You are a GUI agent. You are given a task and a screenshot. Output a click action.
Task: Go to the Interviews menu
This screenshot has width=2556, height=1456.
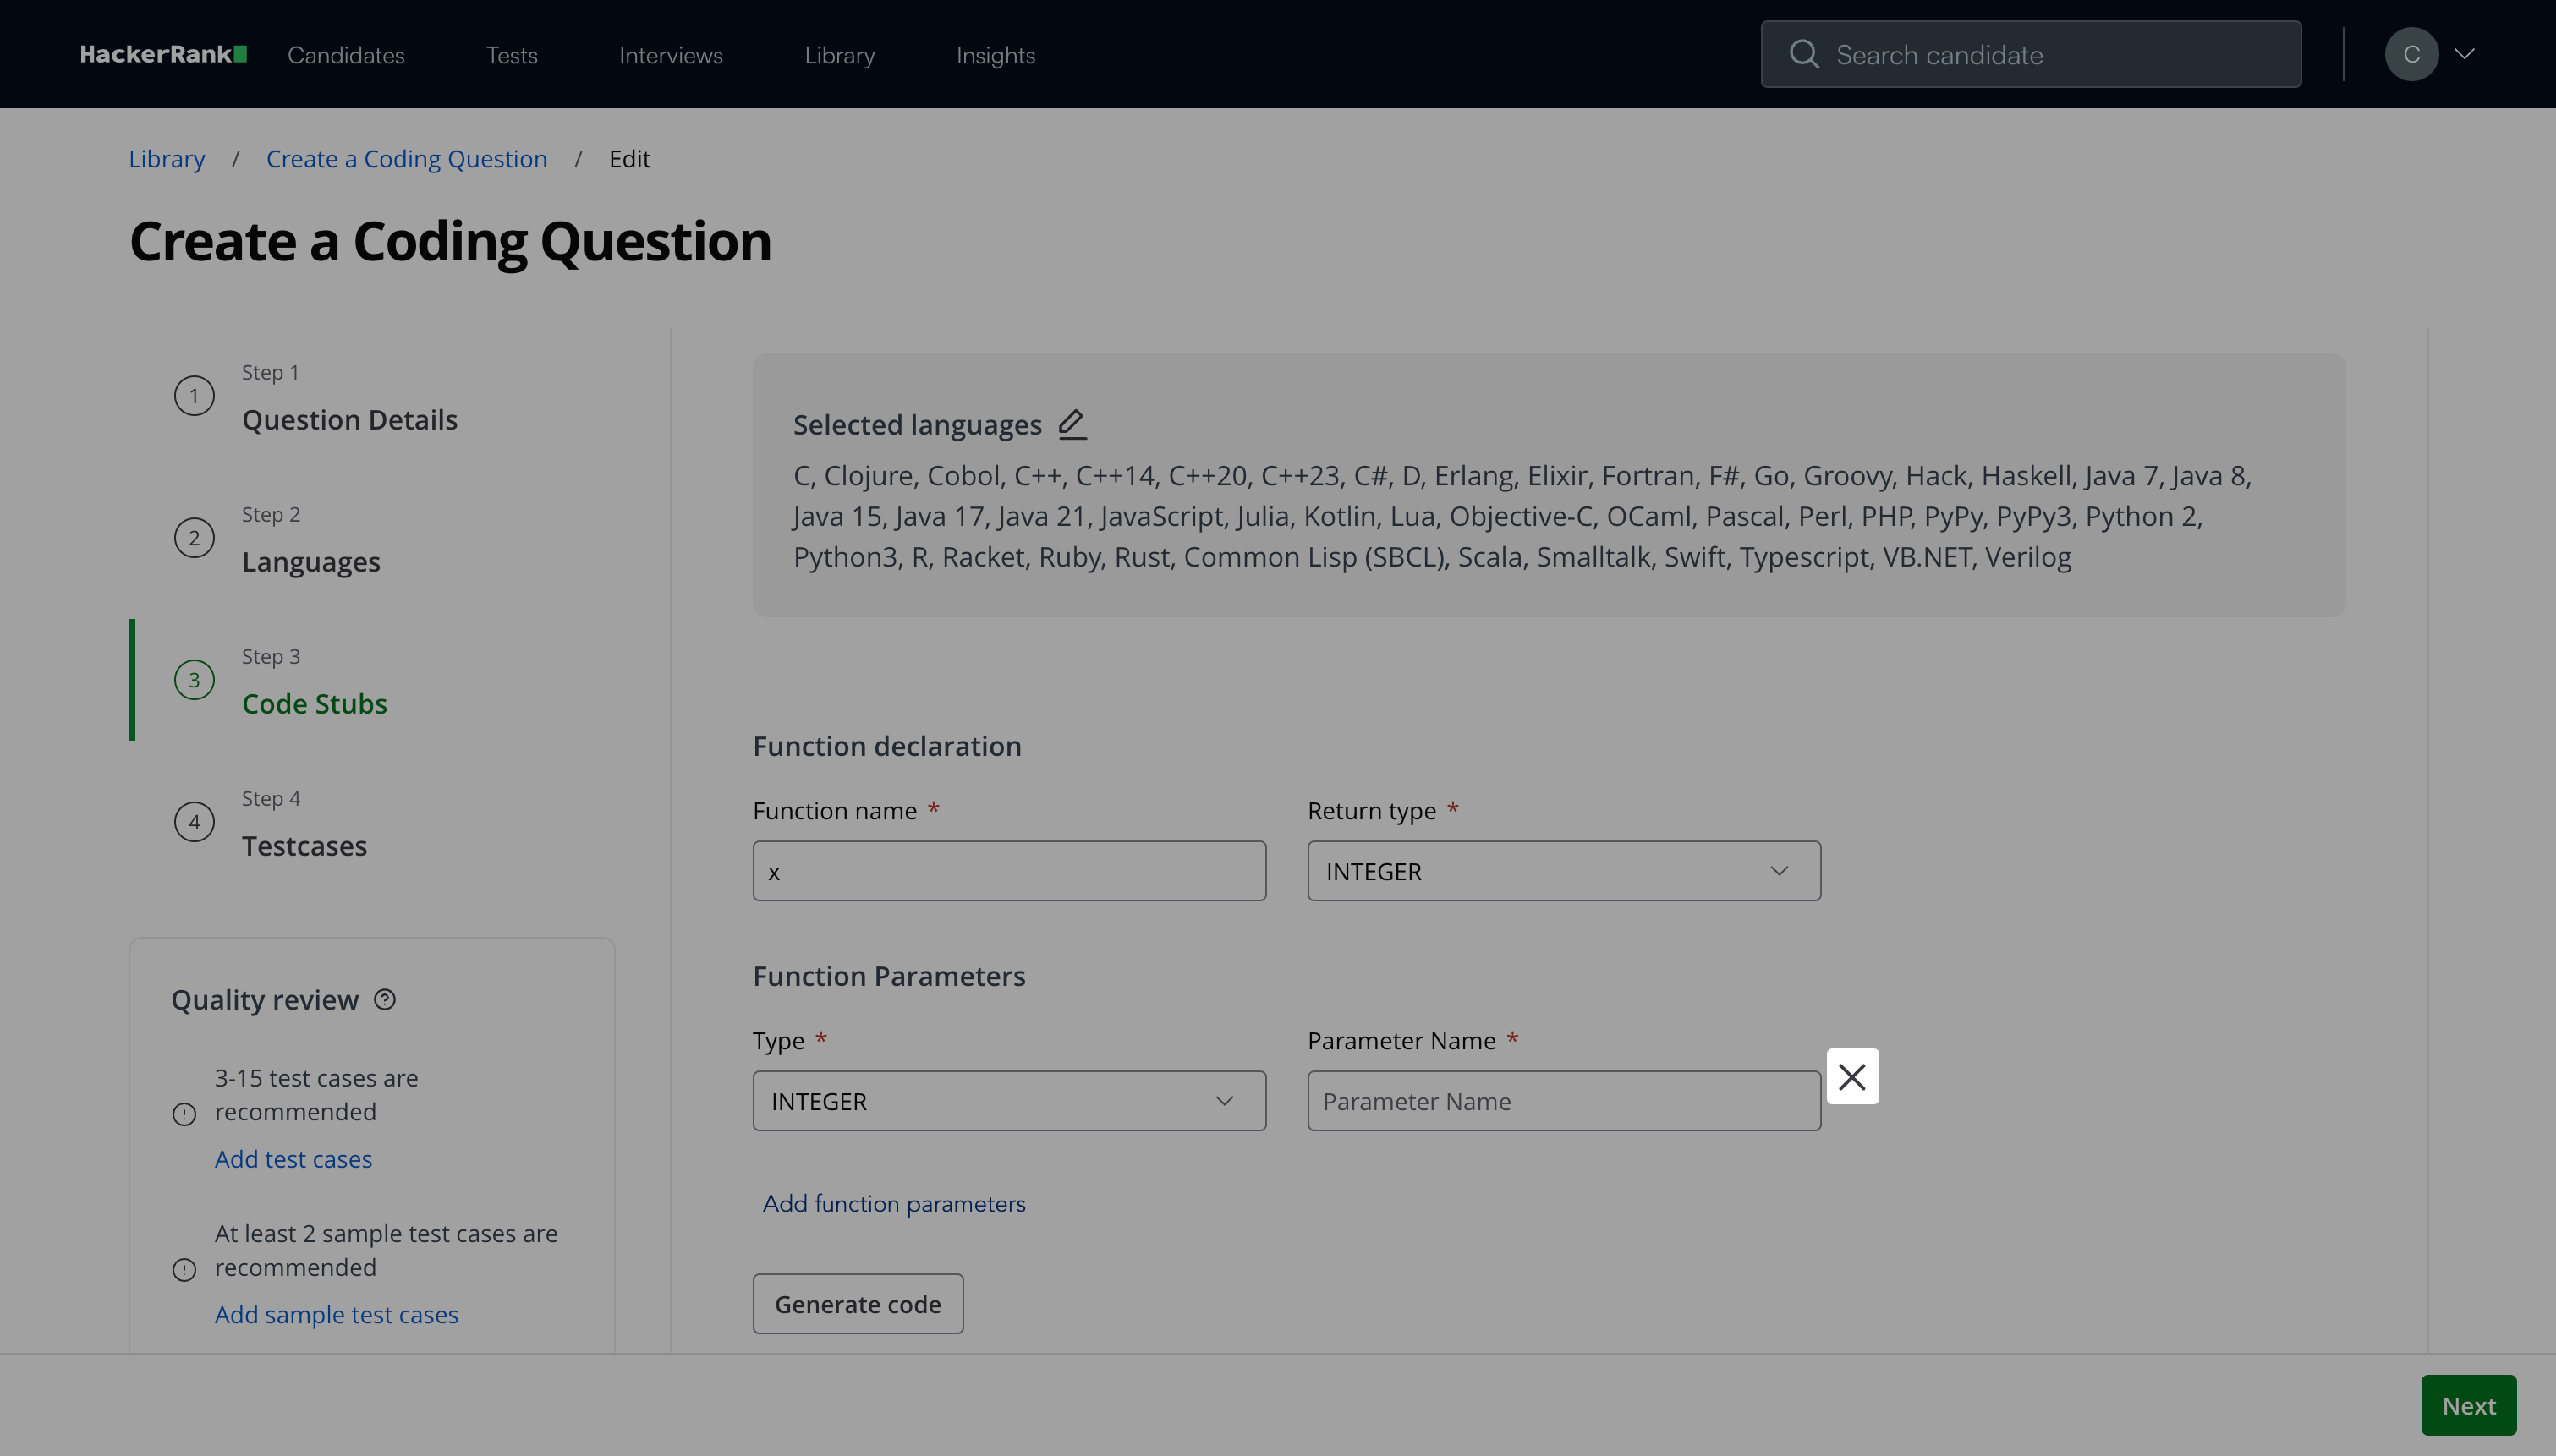click(x=670, y=55)
